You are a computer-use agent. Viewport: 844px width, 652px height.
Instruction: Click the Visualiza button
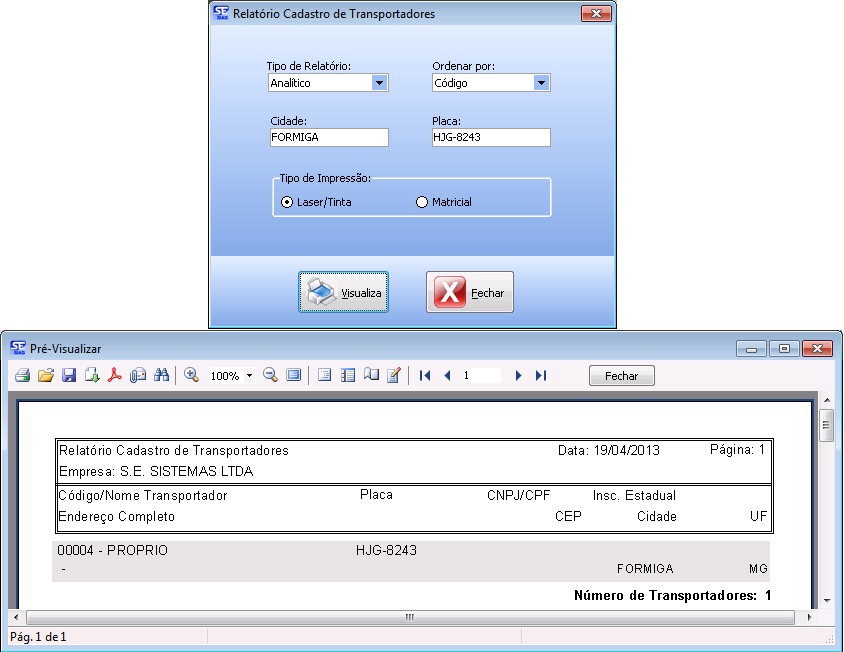coord(343,293)
